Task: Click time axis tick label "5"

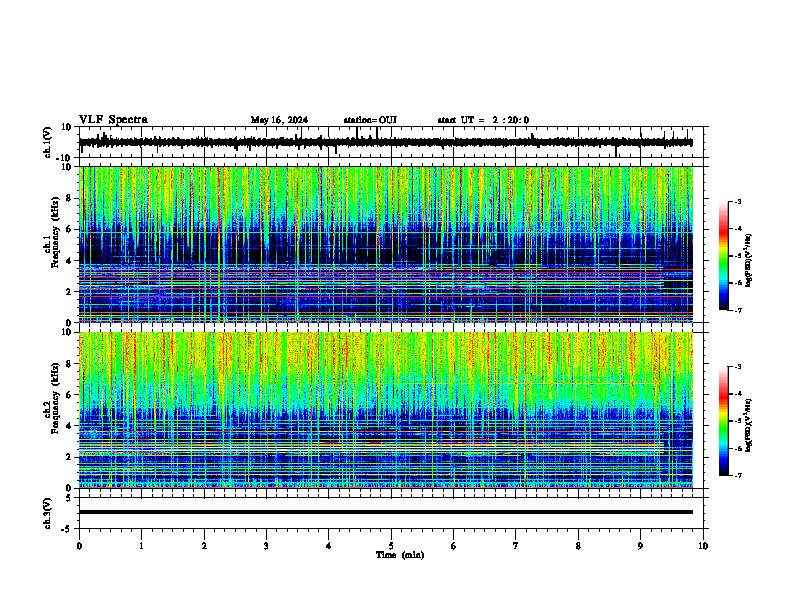Action: (x=391, y=546)
